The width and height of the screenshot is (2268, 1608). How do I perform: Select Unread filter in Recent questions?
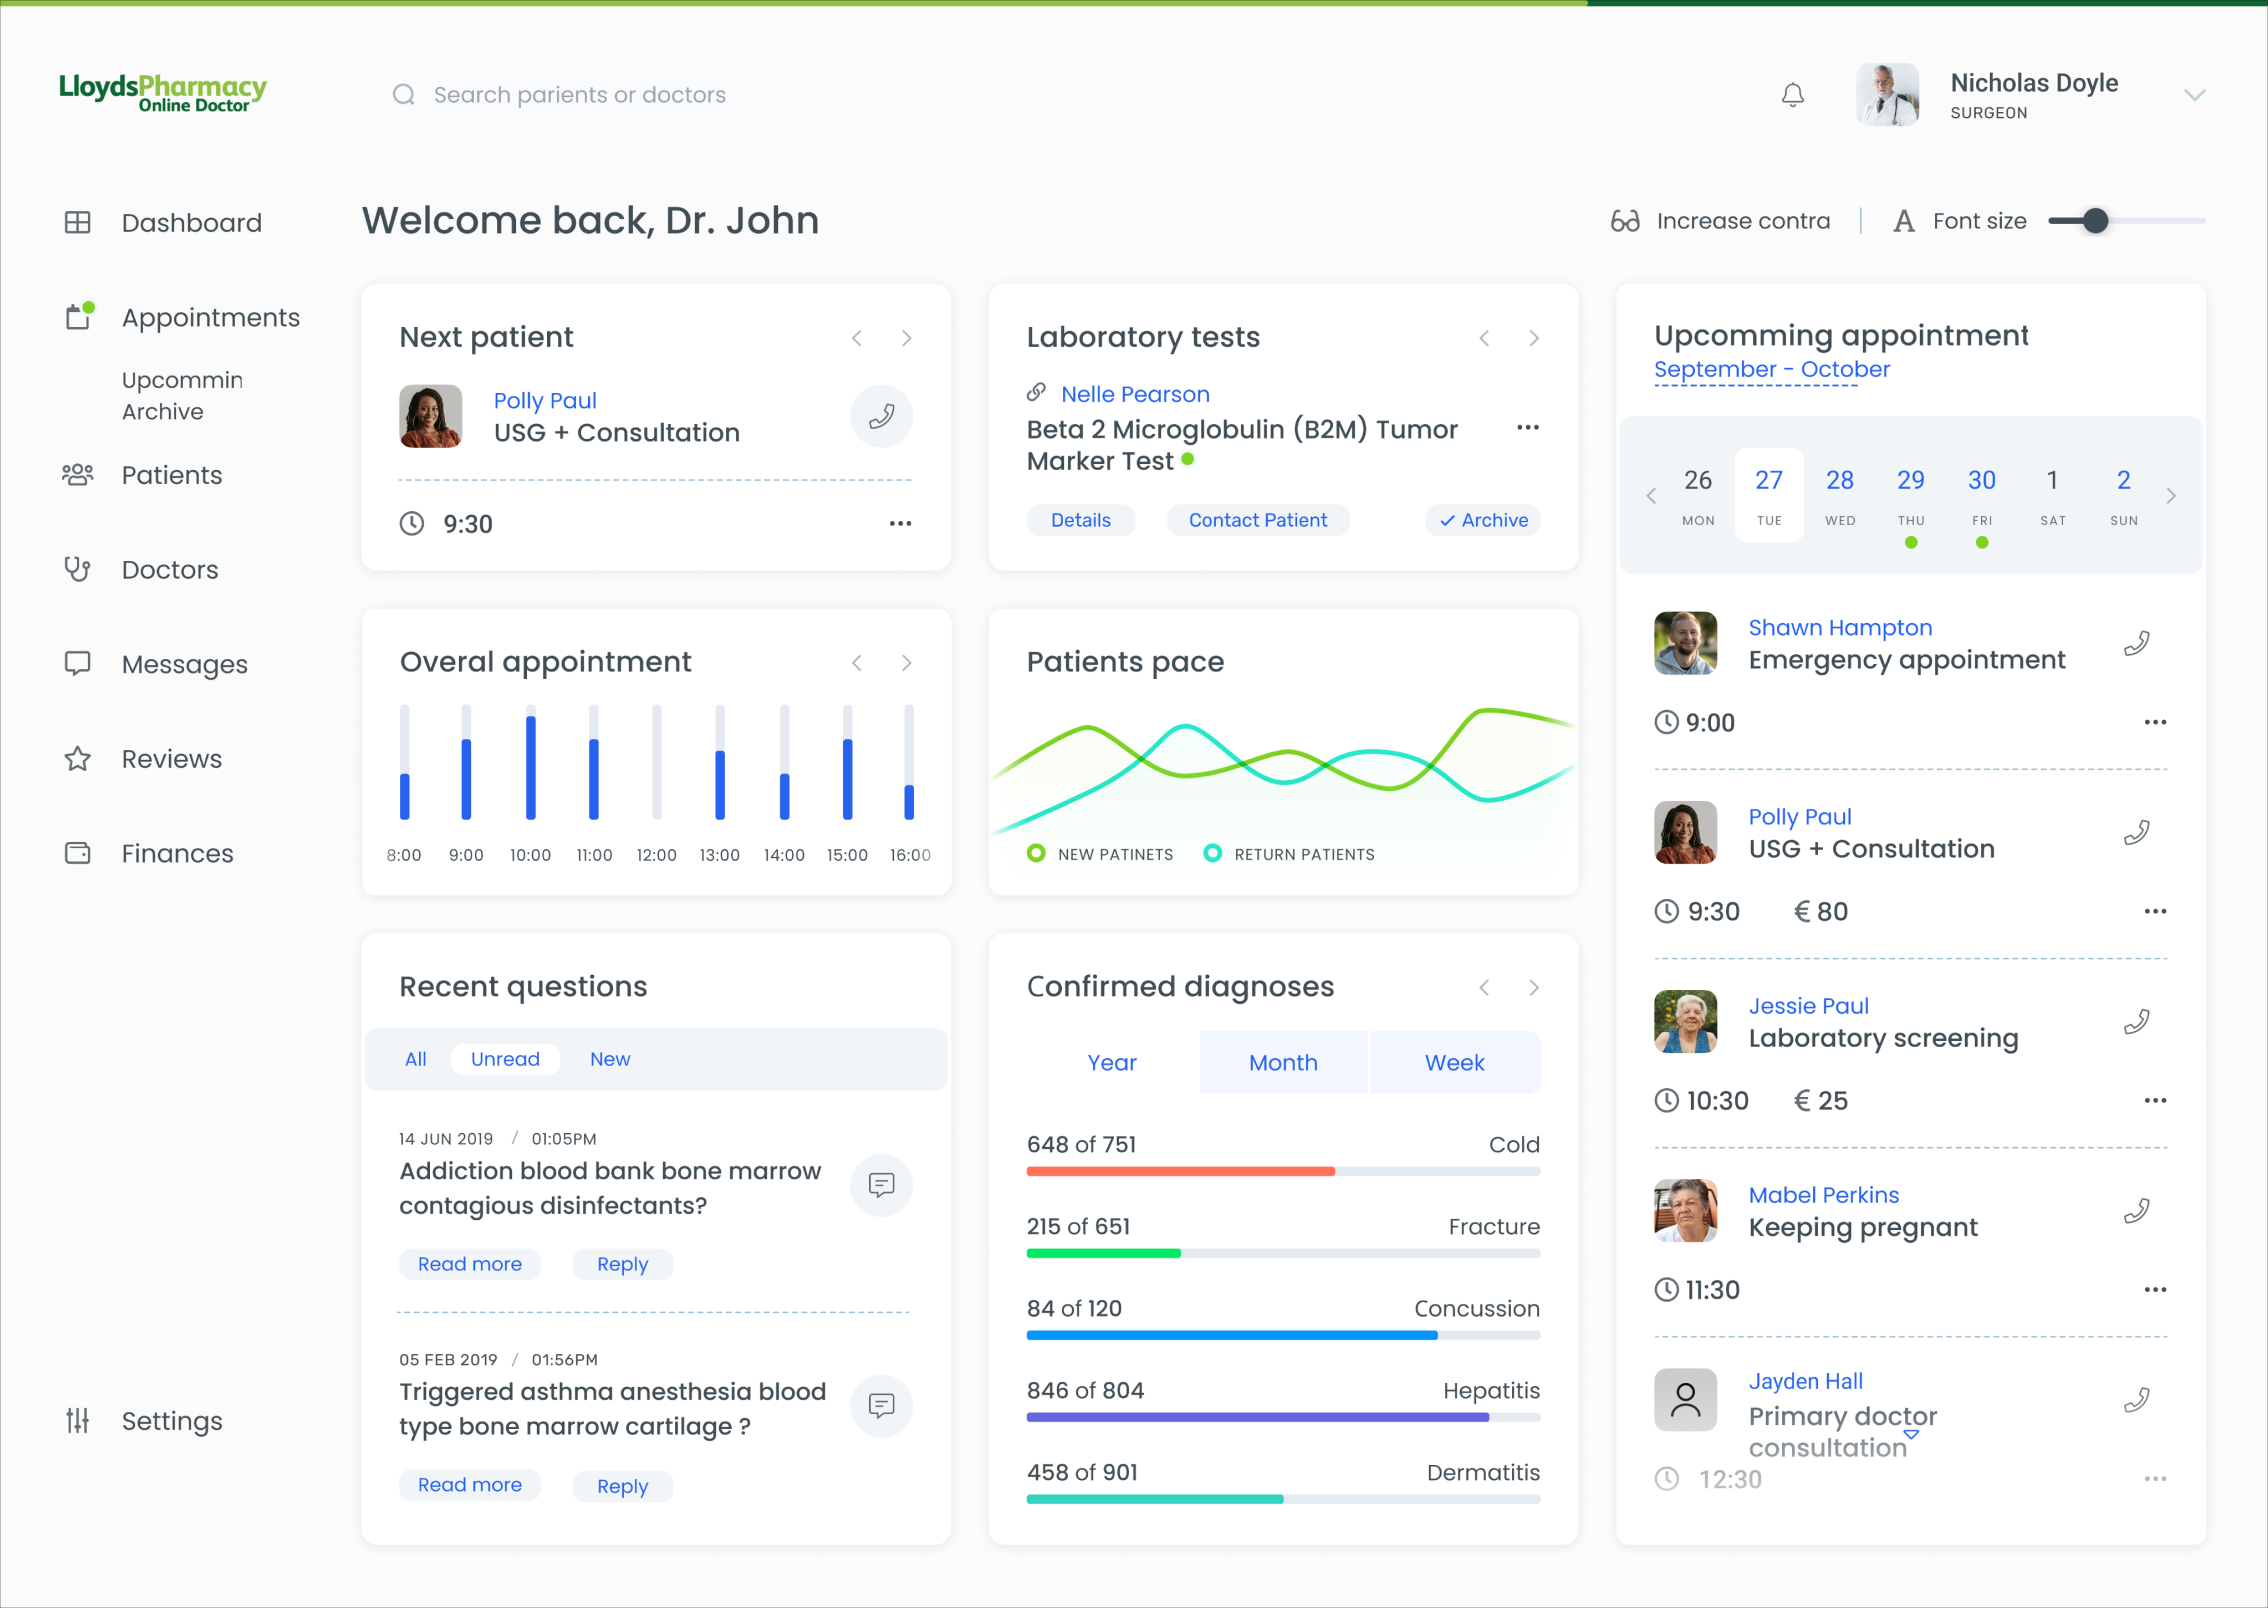tap(505, 1059)
